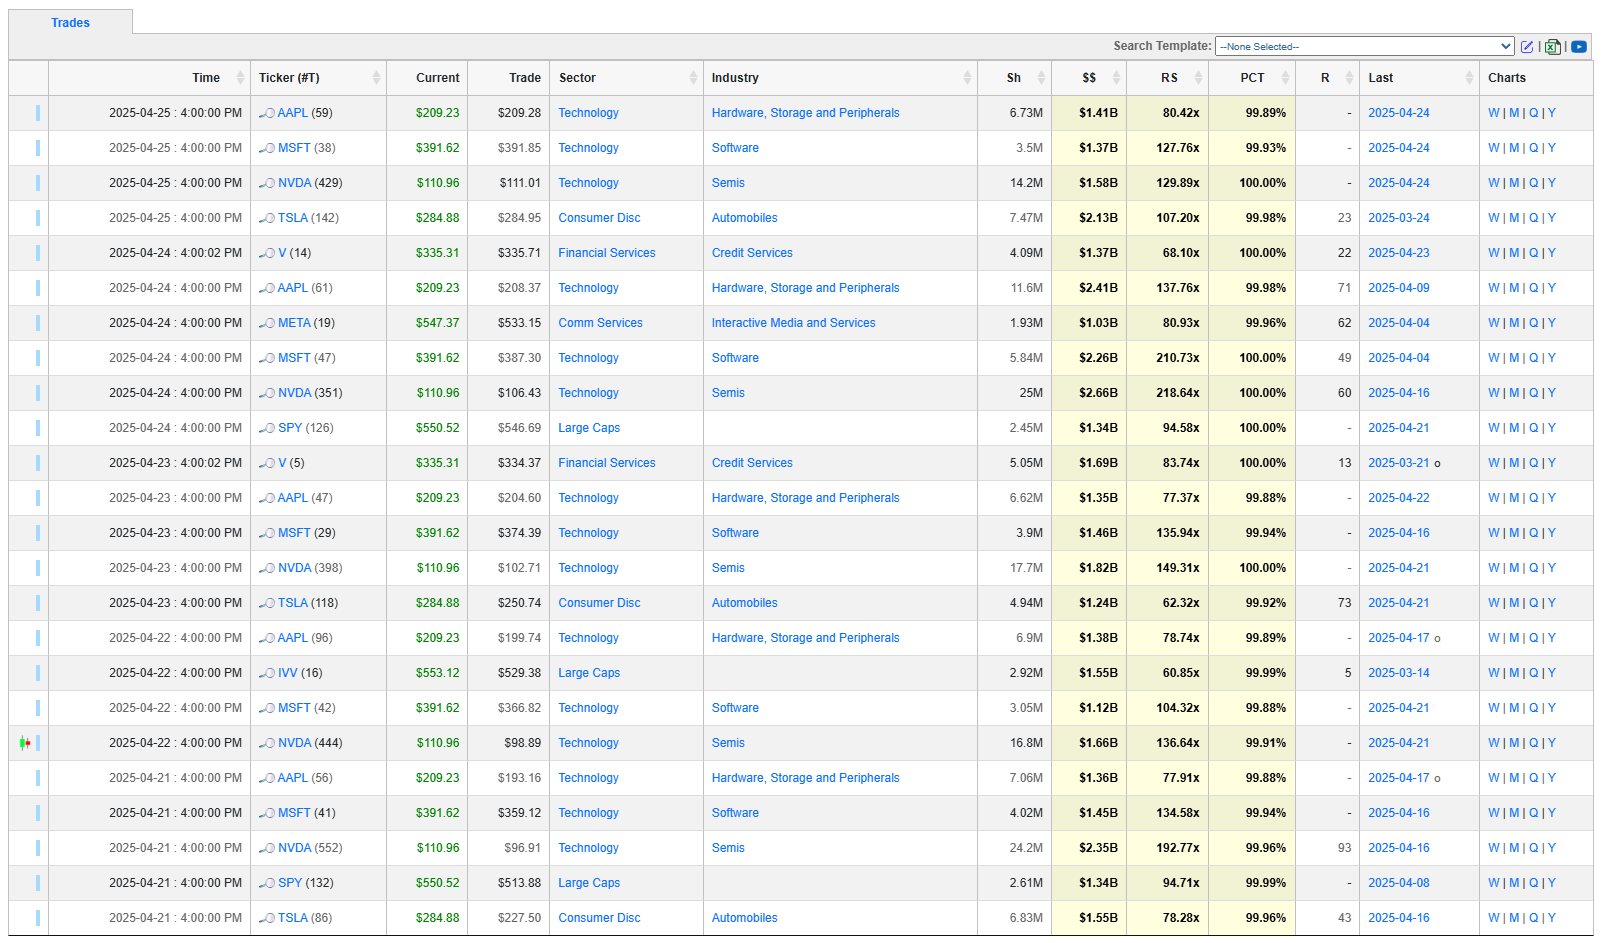The image size is (1603, 943).
Task: Click the magnifier icon beside NVDA (552)
Action: tap(266, 848)
